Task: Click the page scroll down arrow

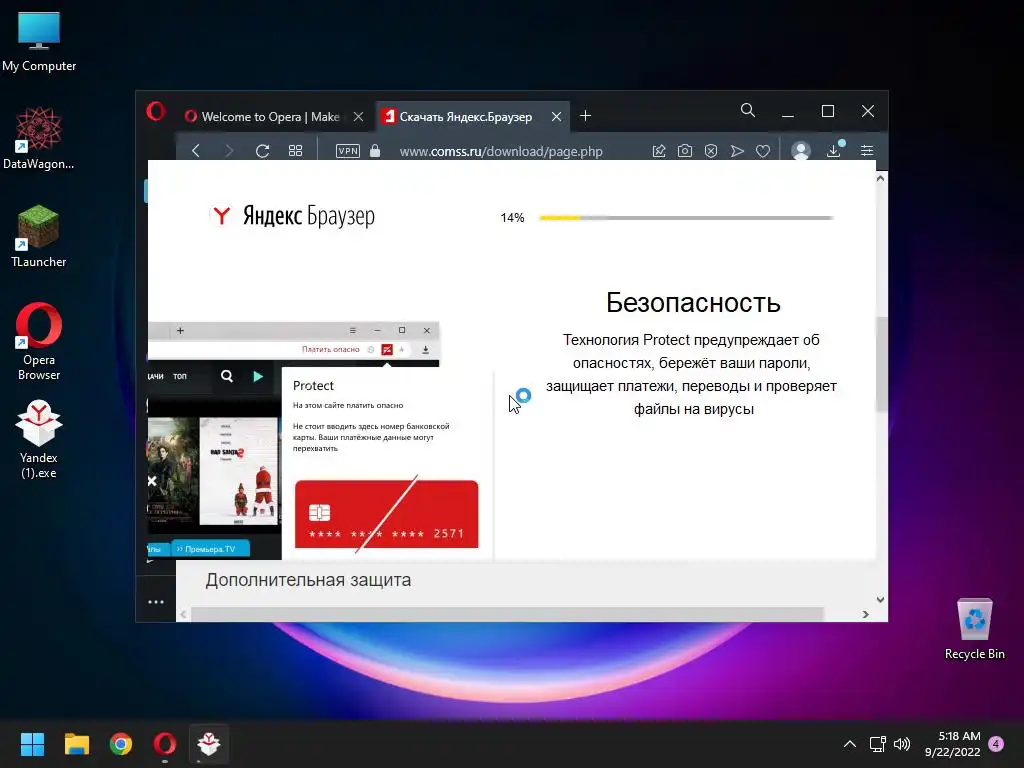Action: pos(880,600)
